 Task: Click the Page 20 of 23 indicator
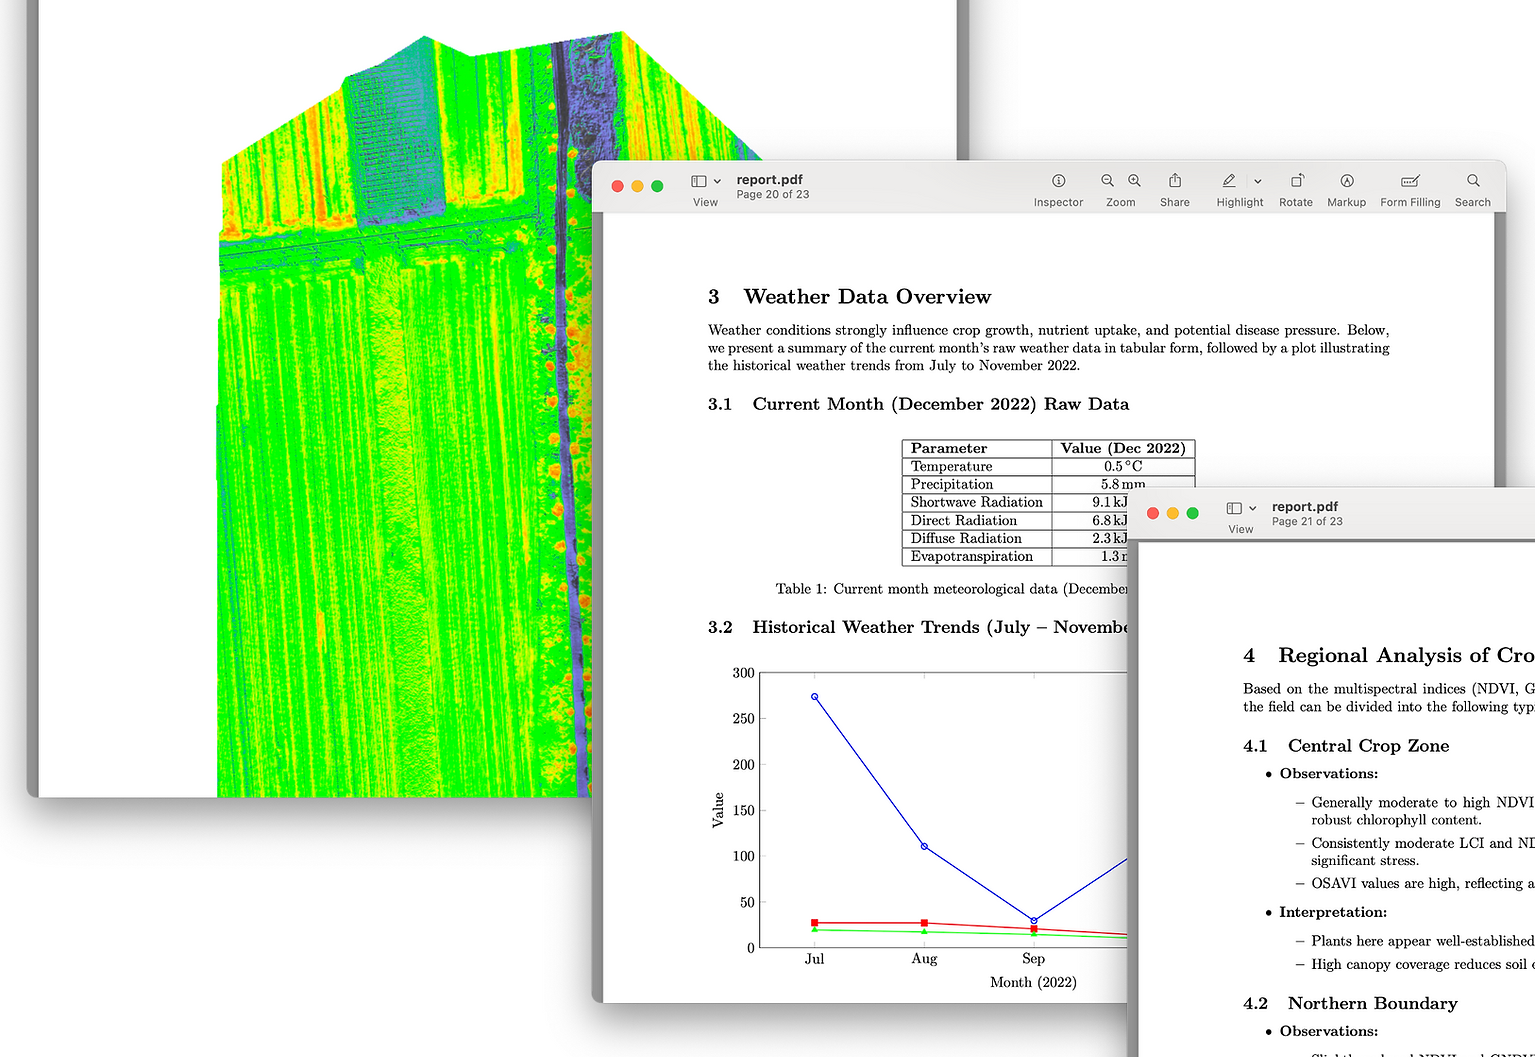pyautogui.click(x=772, y=194)
